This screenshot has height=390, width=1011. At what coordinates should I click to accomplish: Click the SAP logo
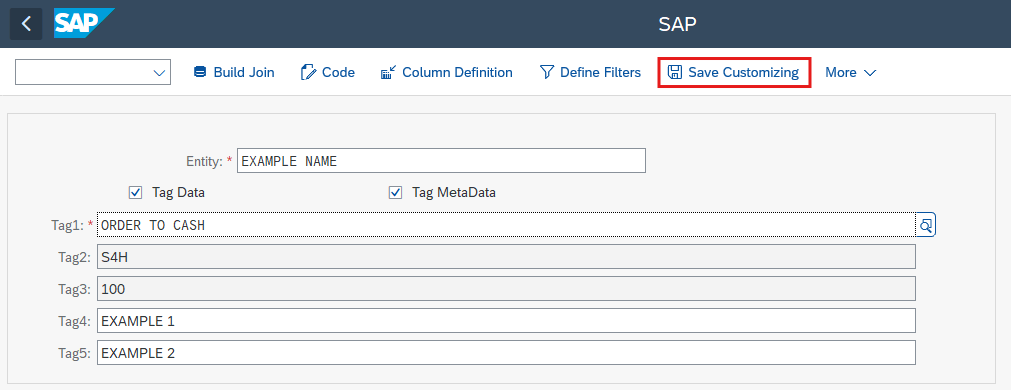coord(84,24)
